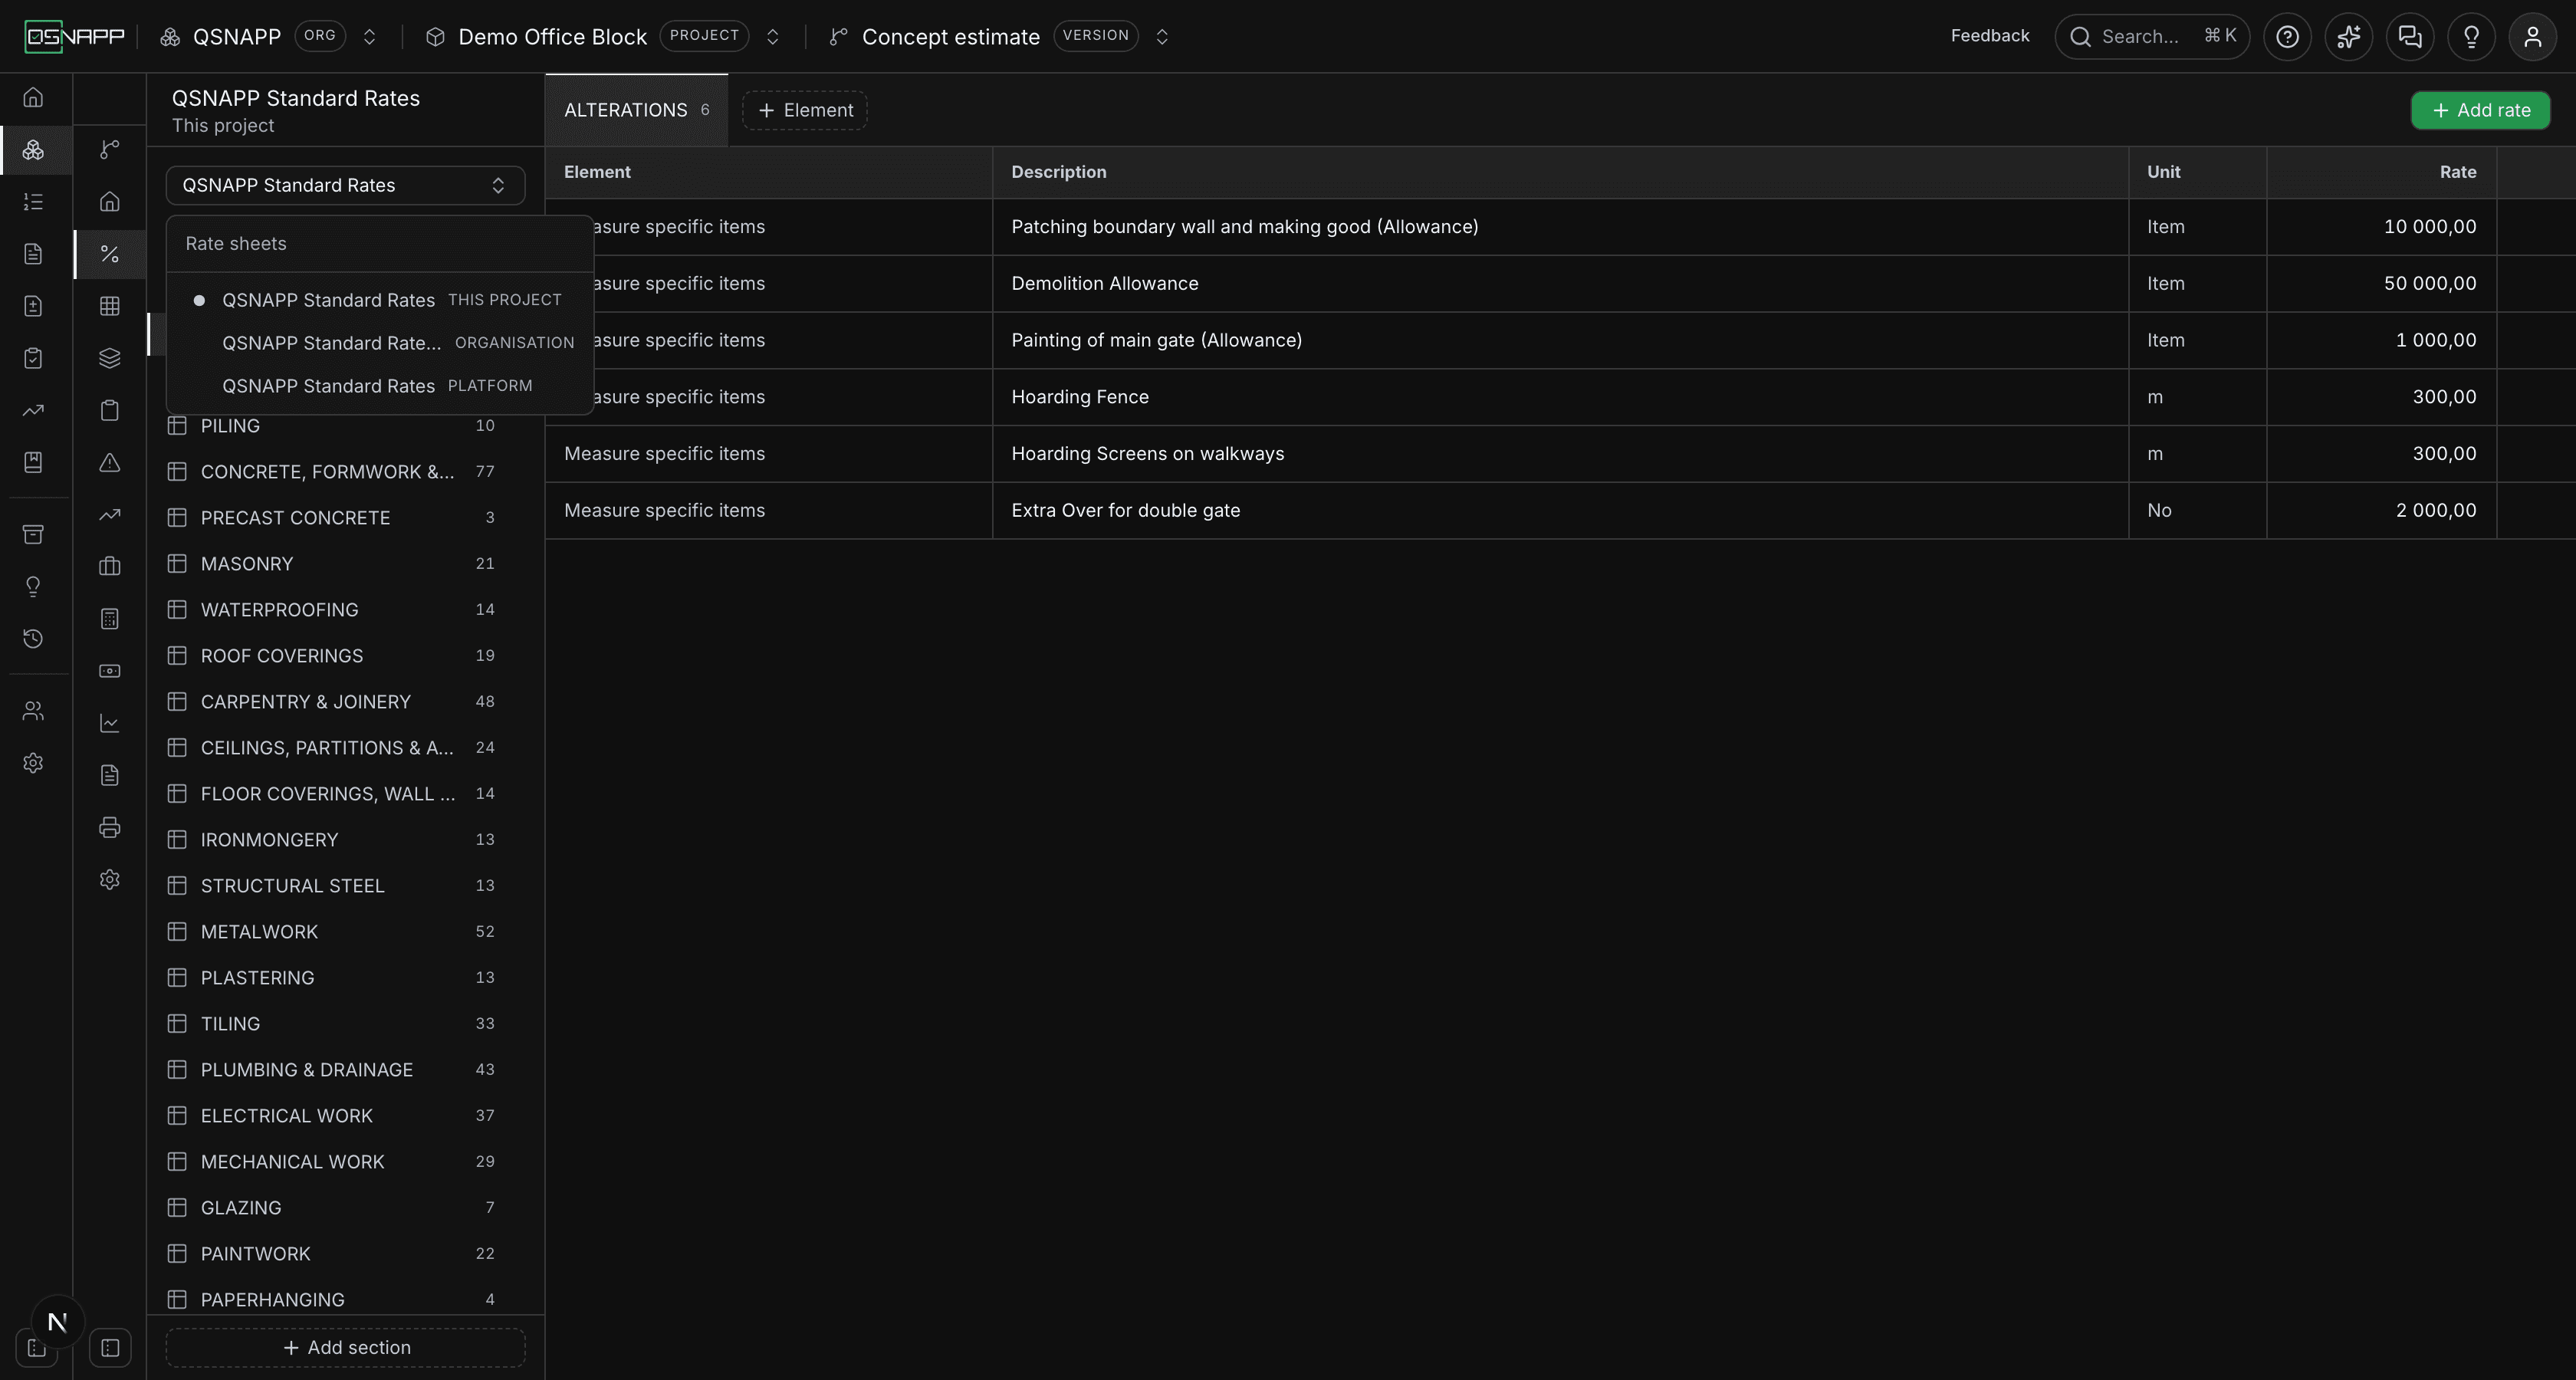Image resolution: width=2576 pixels, height=1380 pixels.
Task: Click the Rate column header
Action: (2381, 172)
